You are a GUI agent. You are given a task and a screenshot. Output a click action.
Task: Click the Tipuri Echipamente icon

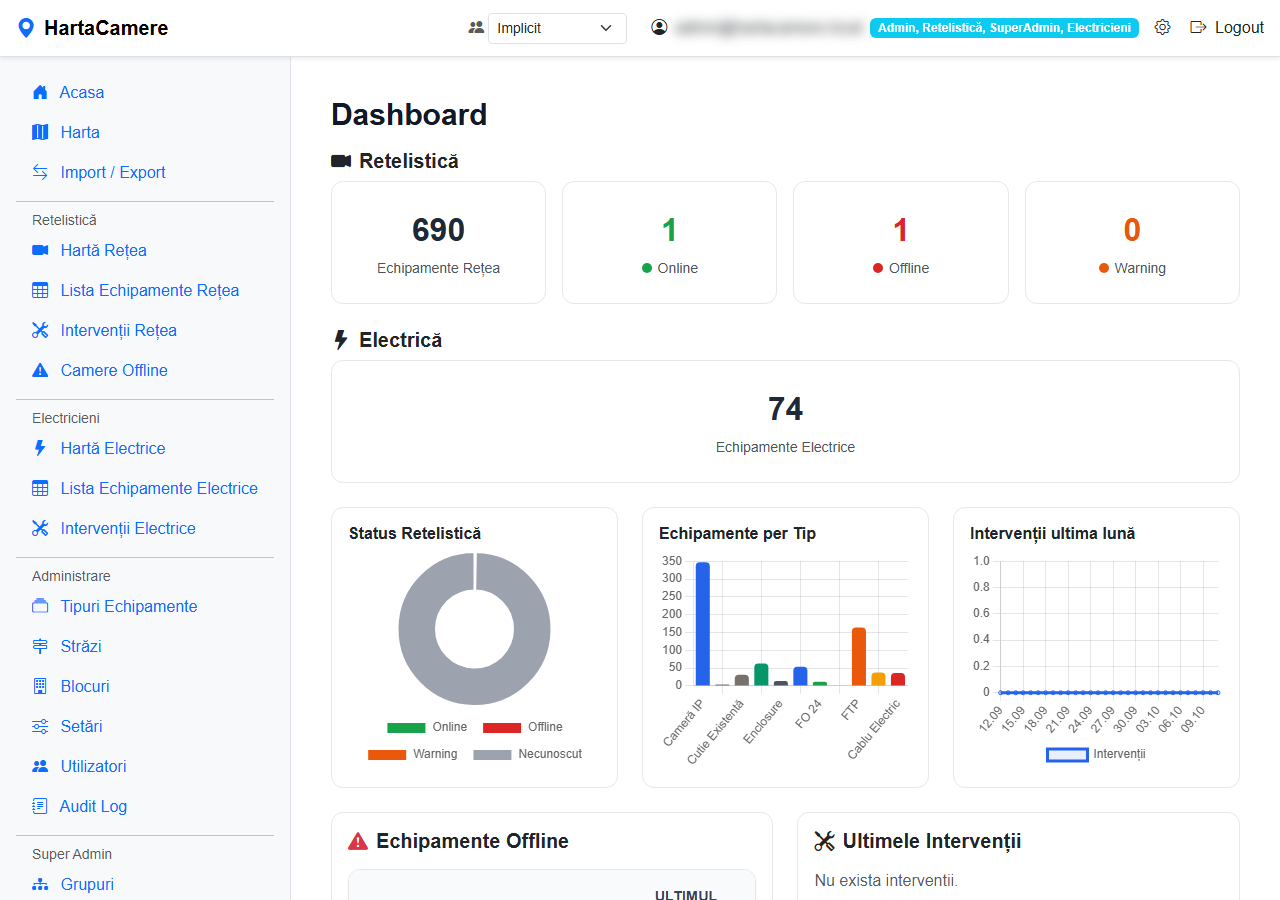[40, 606]
